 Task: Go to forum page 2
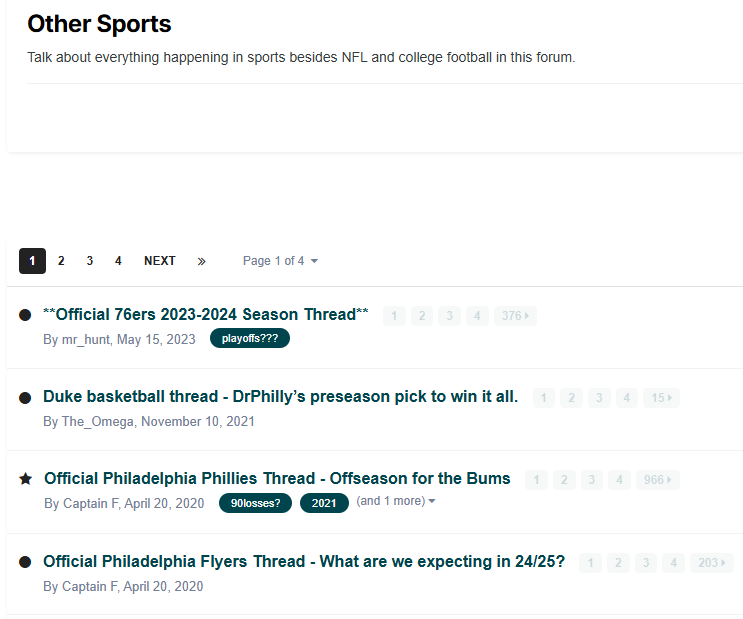coord(61,261)
